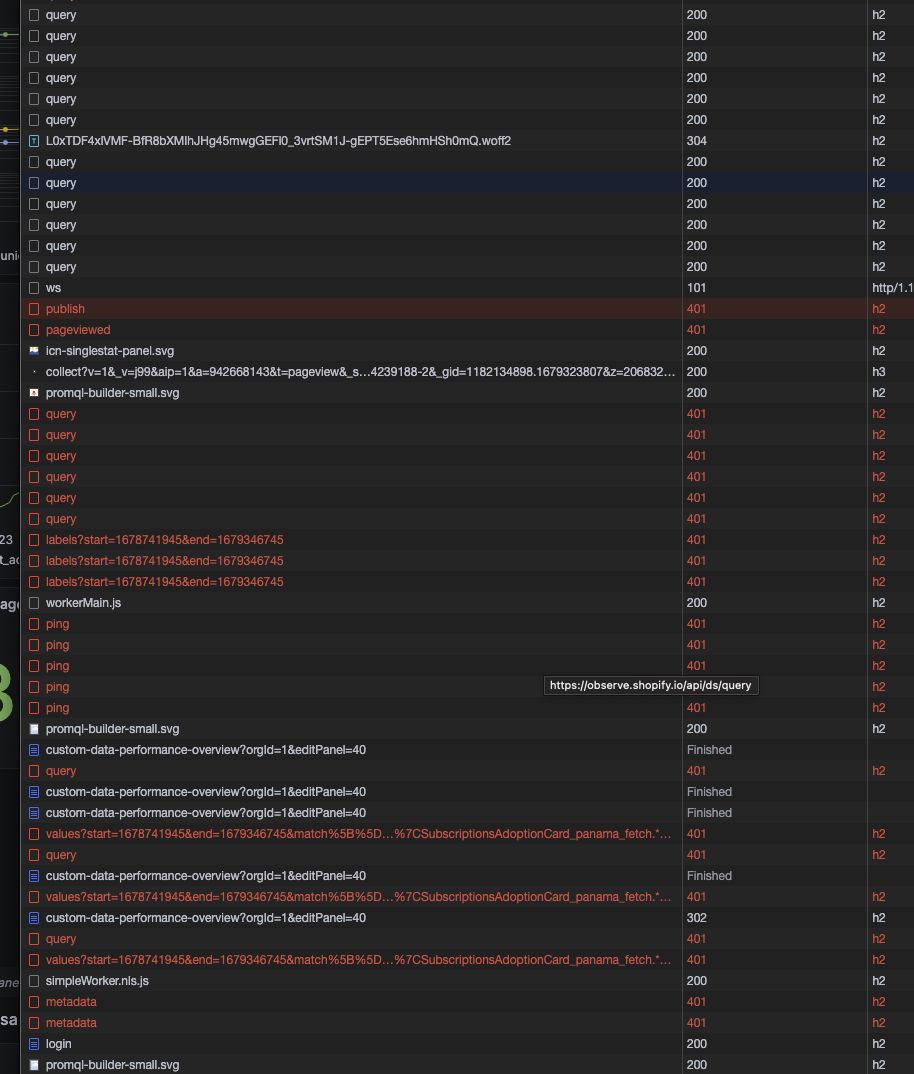Click the script icon next to workerMain.js
Screen dimensions: 914x1074
tap(33, 602)
